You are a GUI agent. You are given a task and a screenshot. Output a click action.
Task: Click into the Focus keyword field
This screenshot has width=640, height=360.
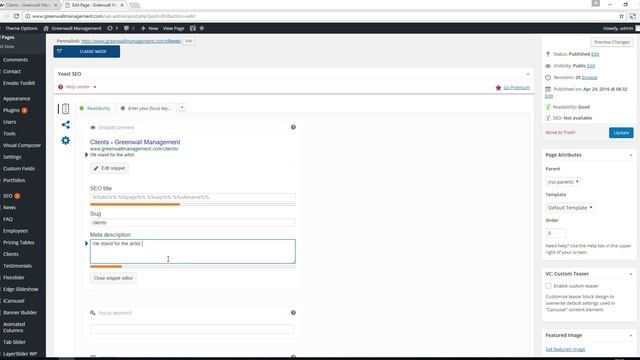[x=192, y=329]
